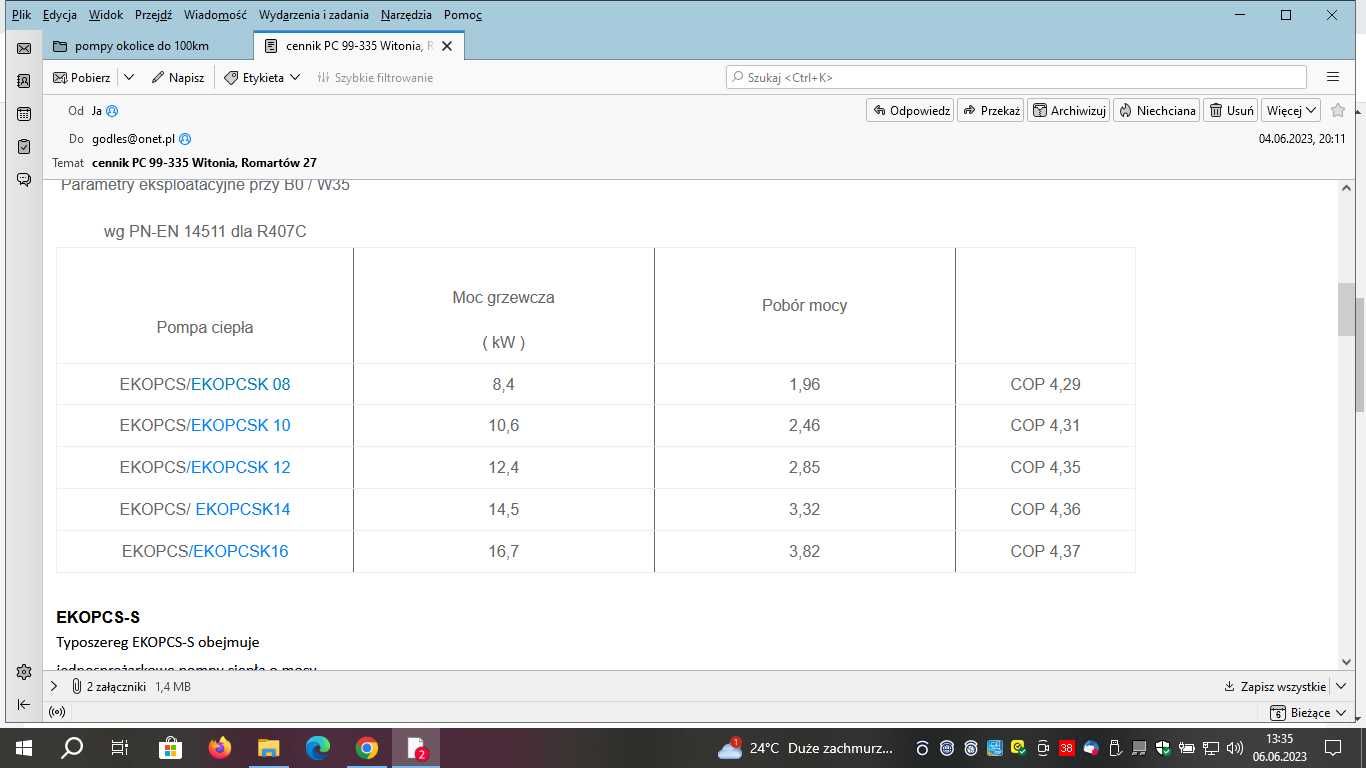Screen dimensions: 1366x768
Task: Open the Widok menu
Action: (106, 15)
